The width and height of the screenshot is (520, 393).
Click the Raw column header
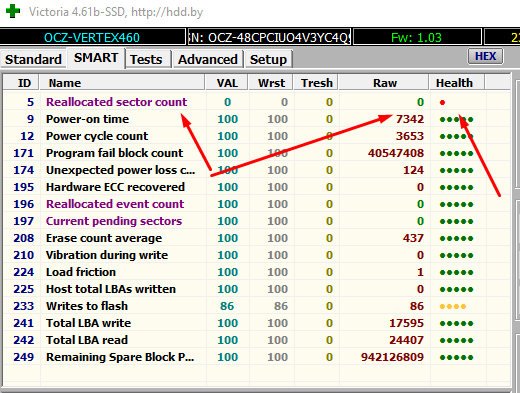[384, 83]
